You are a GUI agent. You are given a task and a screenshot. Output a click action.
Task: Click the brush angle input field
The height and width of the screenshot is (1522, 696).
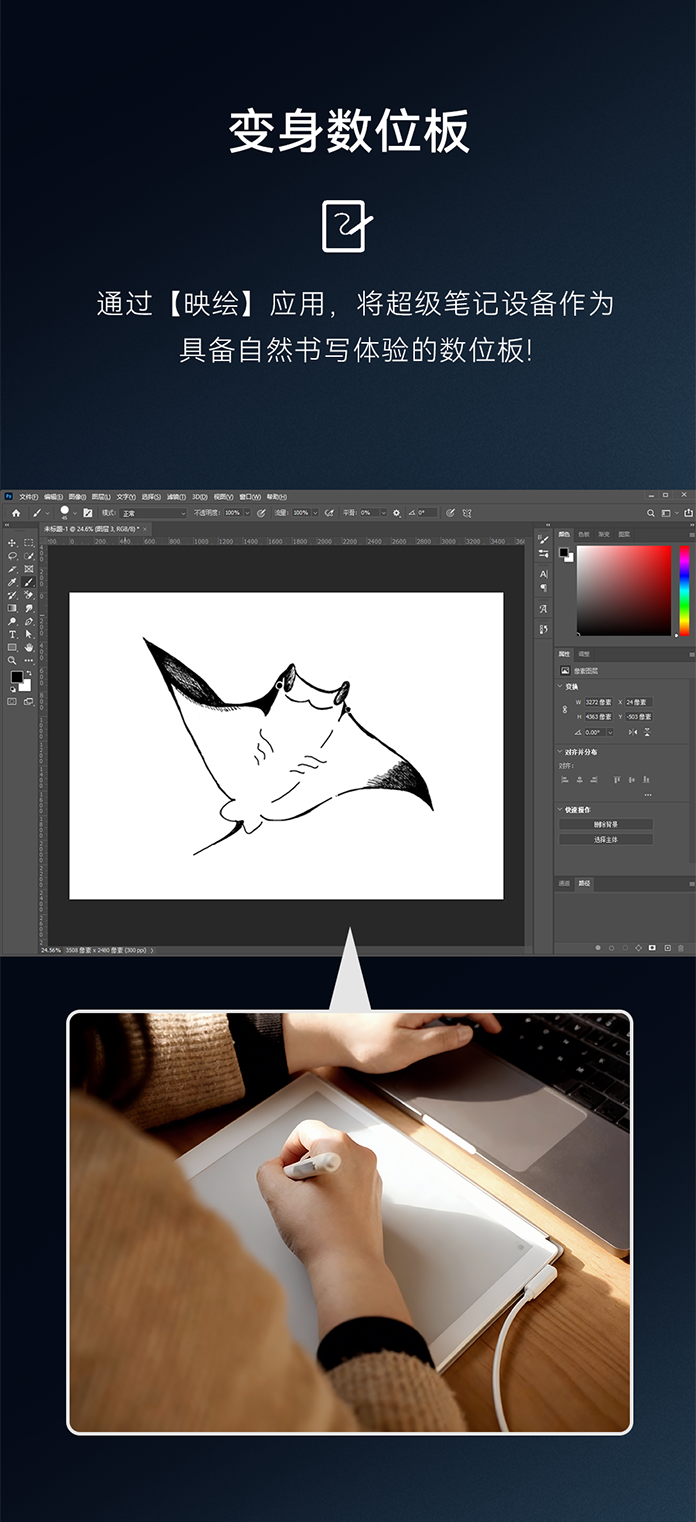click(x=427, y=512)
